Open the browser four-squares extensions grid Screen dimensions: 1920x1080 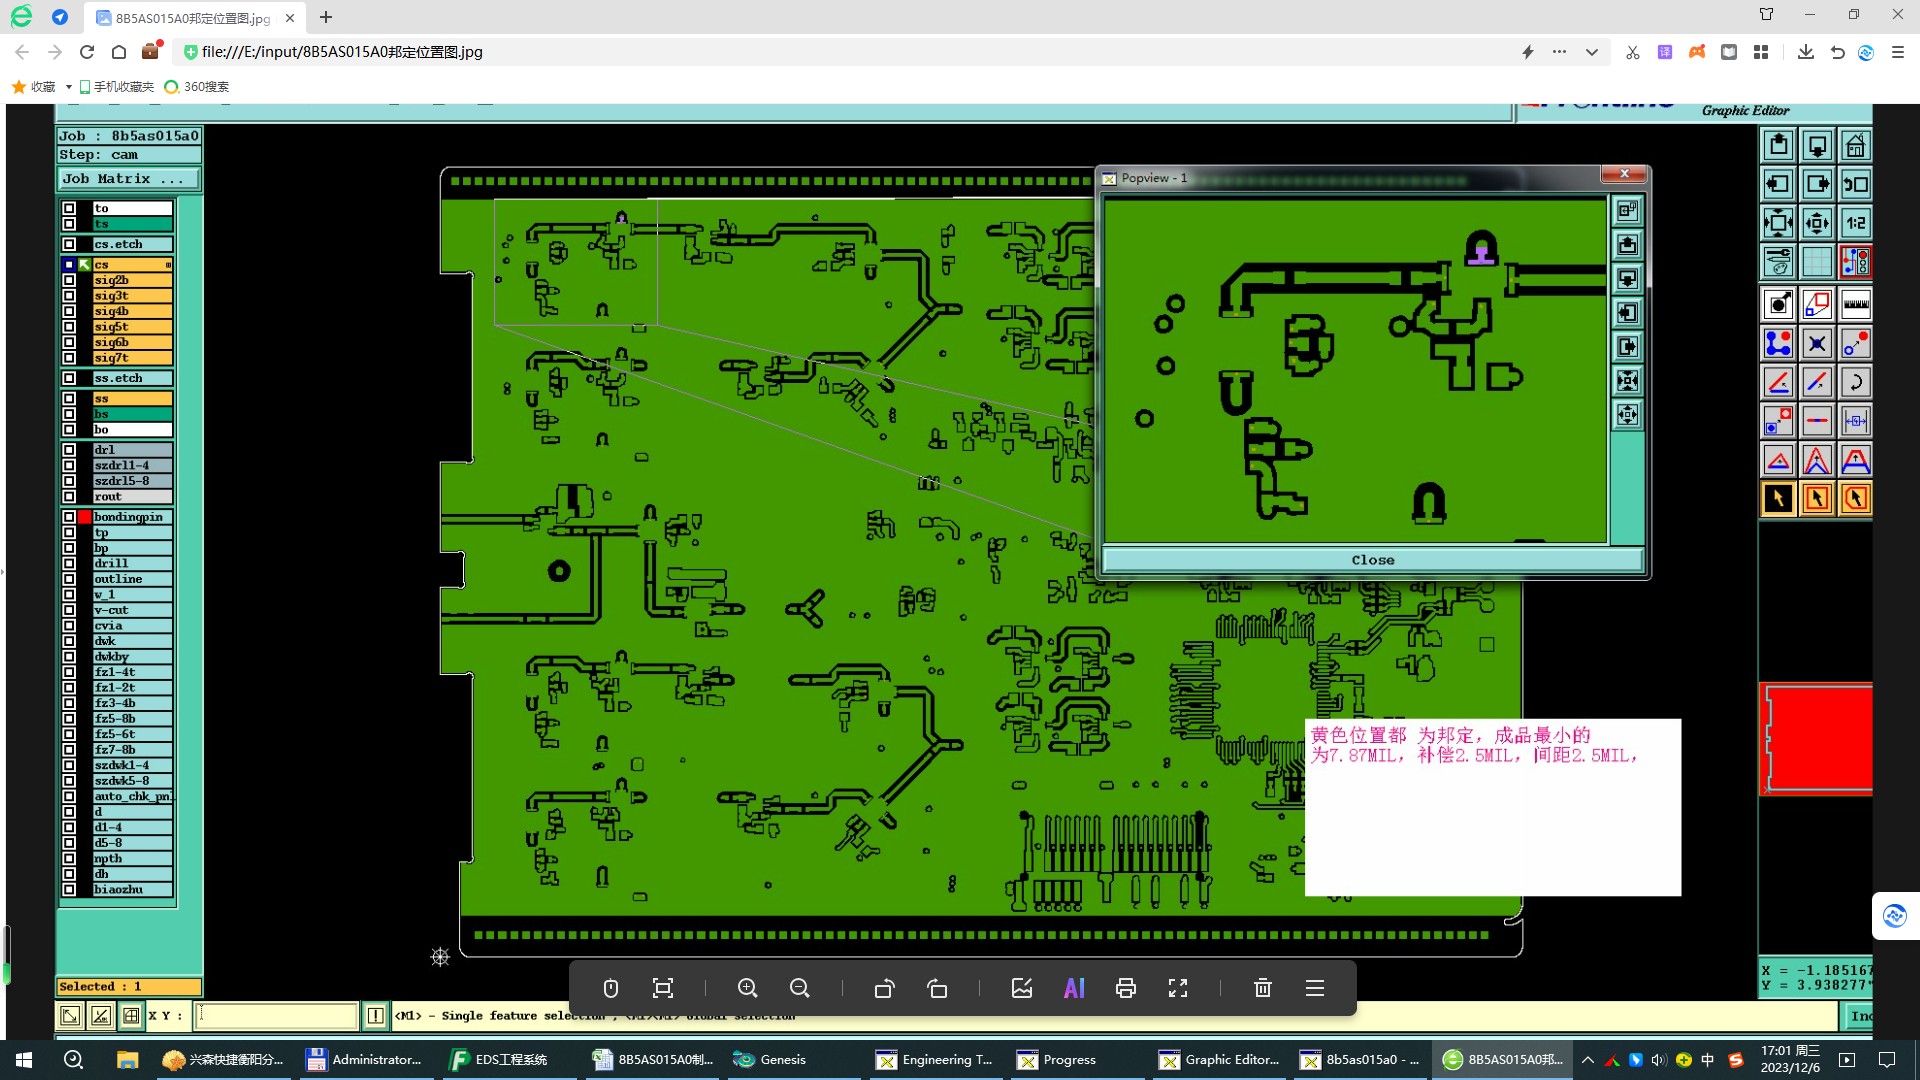[x=1761, y=52]
